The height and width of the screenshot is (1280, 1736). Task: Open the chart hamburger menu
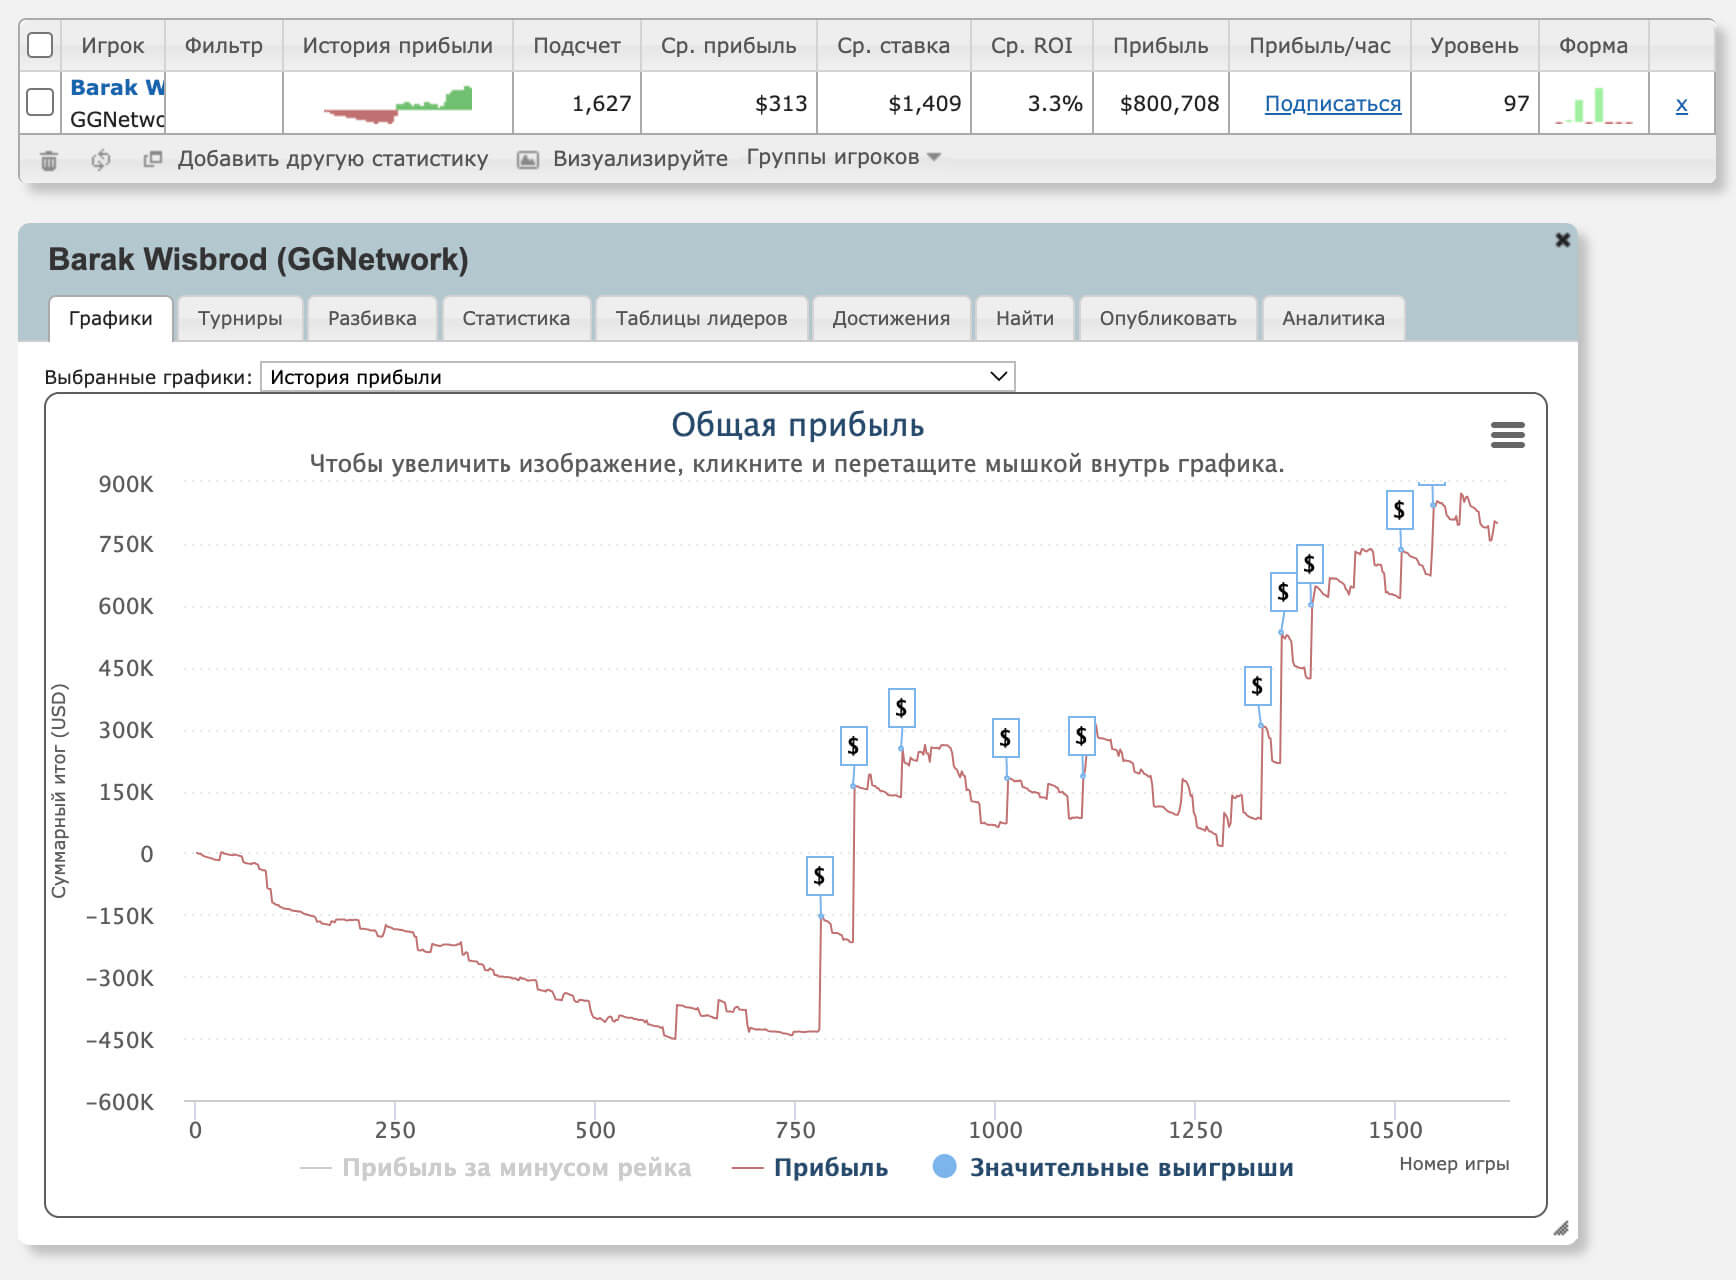tap(1507, 435)
